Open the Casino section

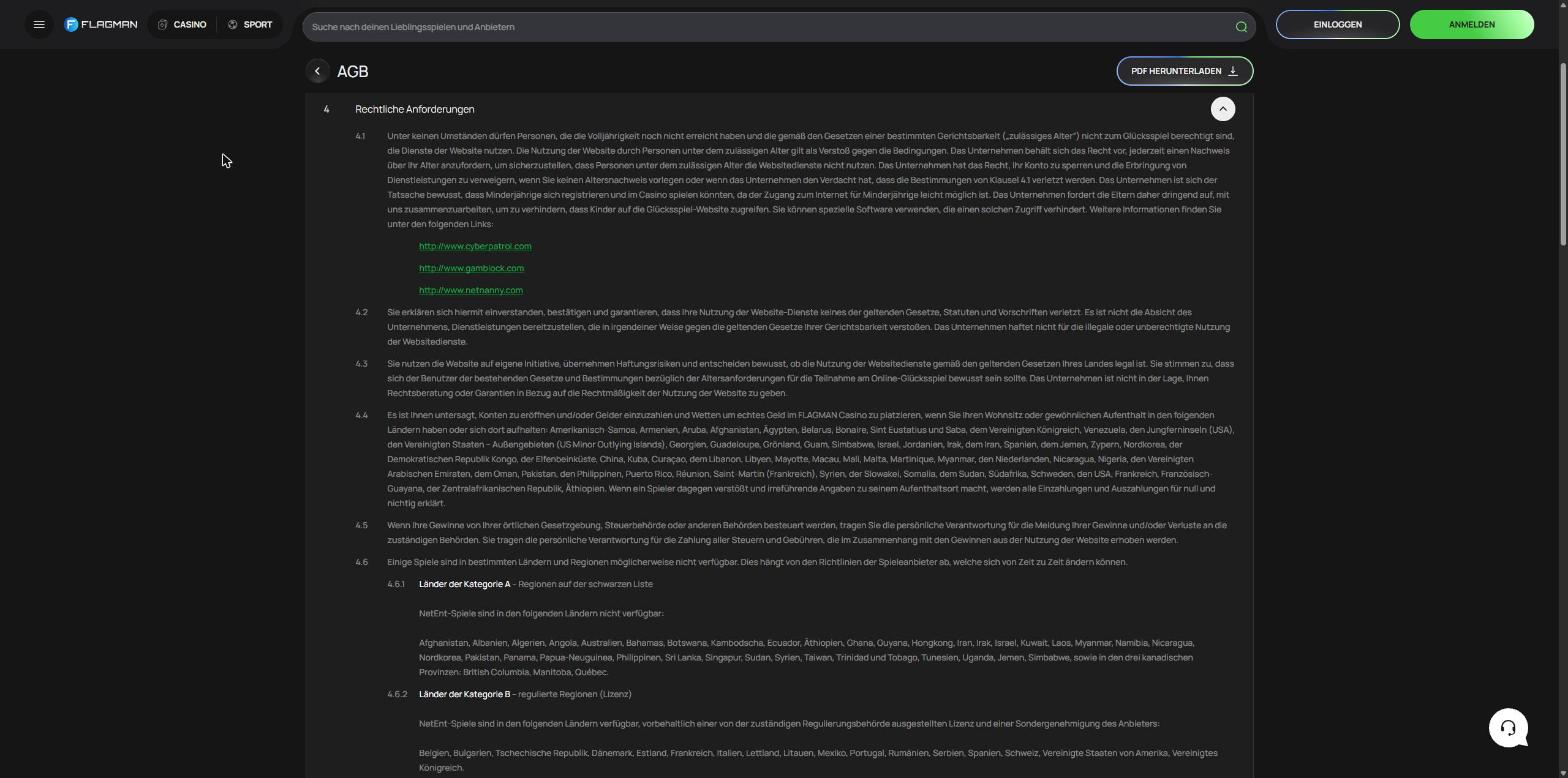click(182, 25)
